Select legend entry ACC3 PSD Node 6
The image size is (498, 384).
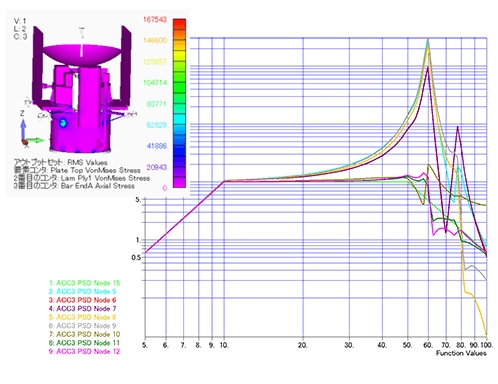82,300
